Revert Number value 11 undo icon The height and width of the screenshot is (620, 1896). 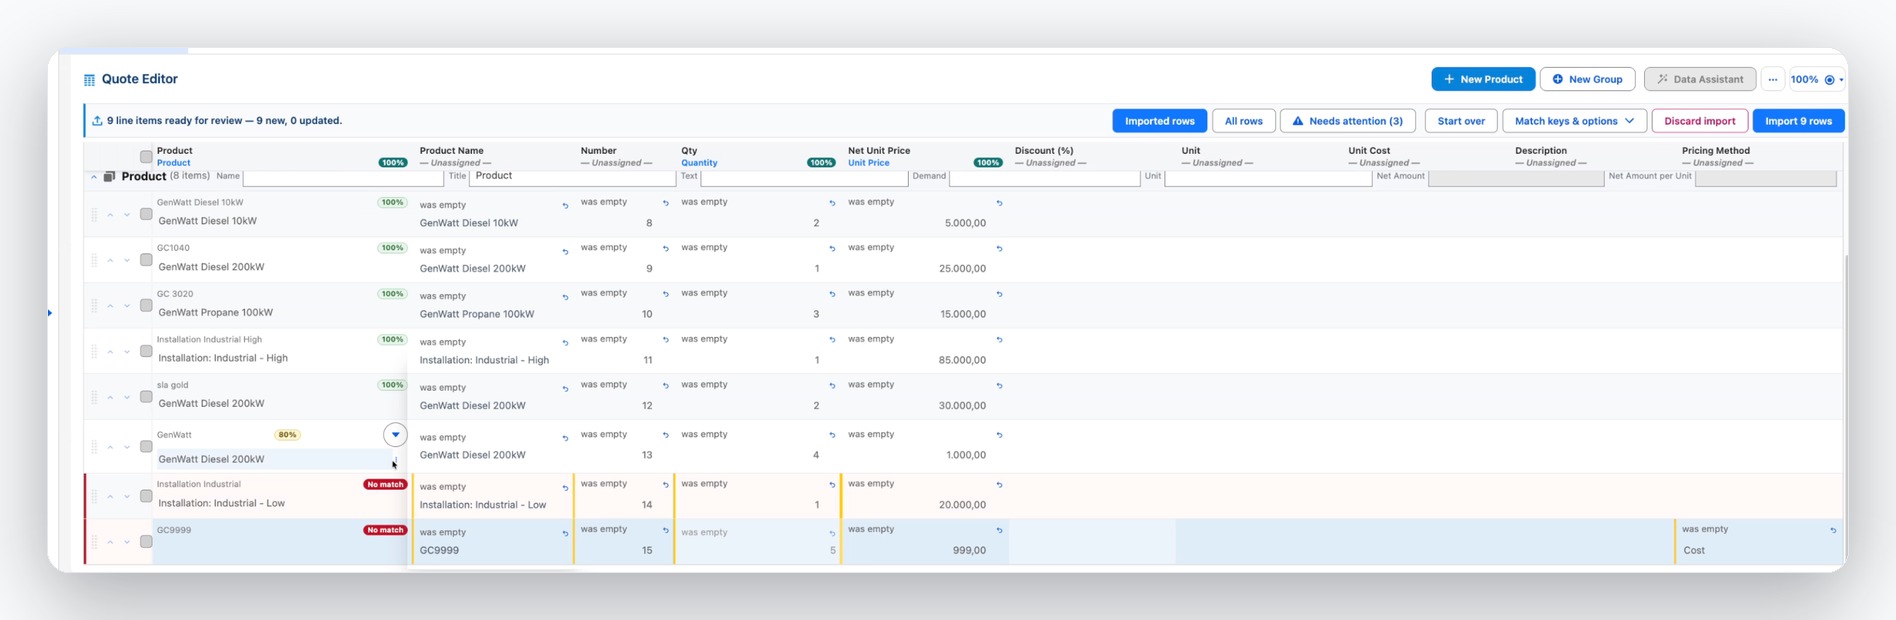coord(666,340)
